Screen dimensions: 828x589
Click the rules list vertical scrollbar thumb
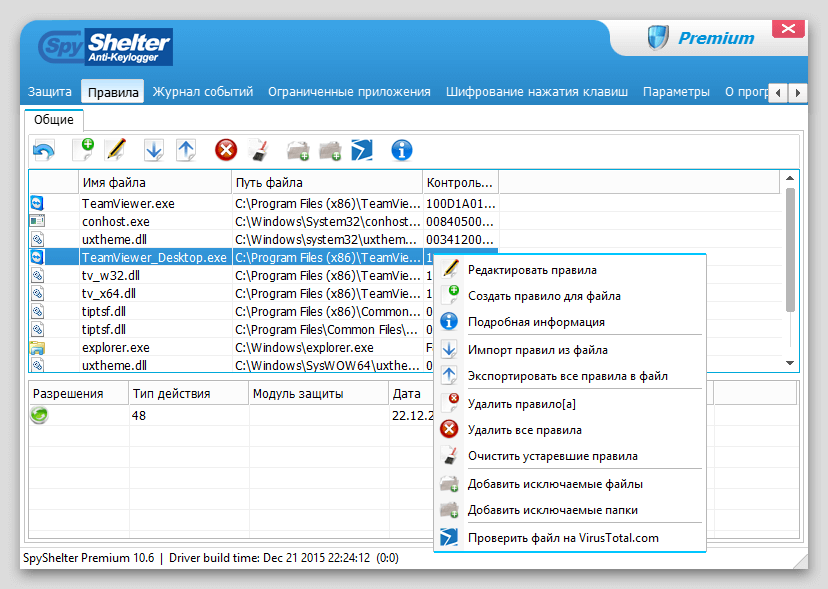point(790,250)
